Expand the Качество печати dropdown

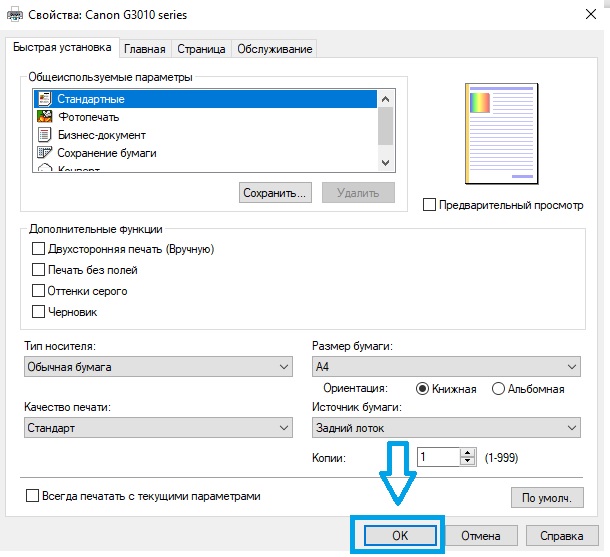(x=157, y=428)
